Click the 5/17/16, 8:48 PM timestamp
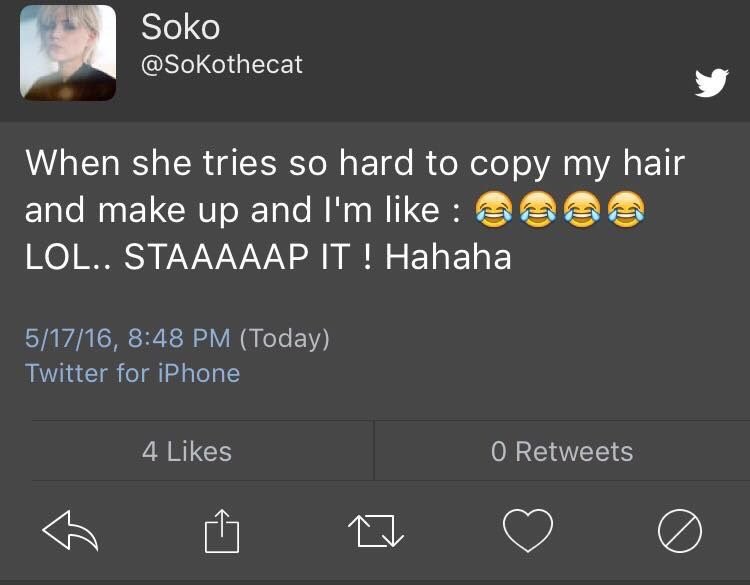 [127, 338]
